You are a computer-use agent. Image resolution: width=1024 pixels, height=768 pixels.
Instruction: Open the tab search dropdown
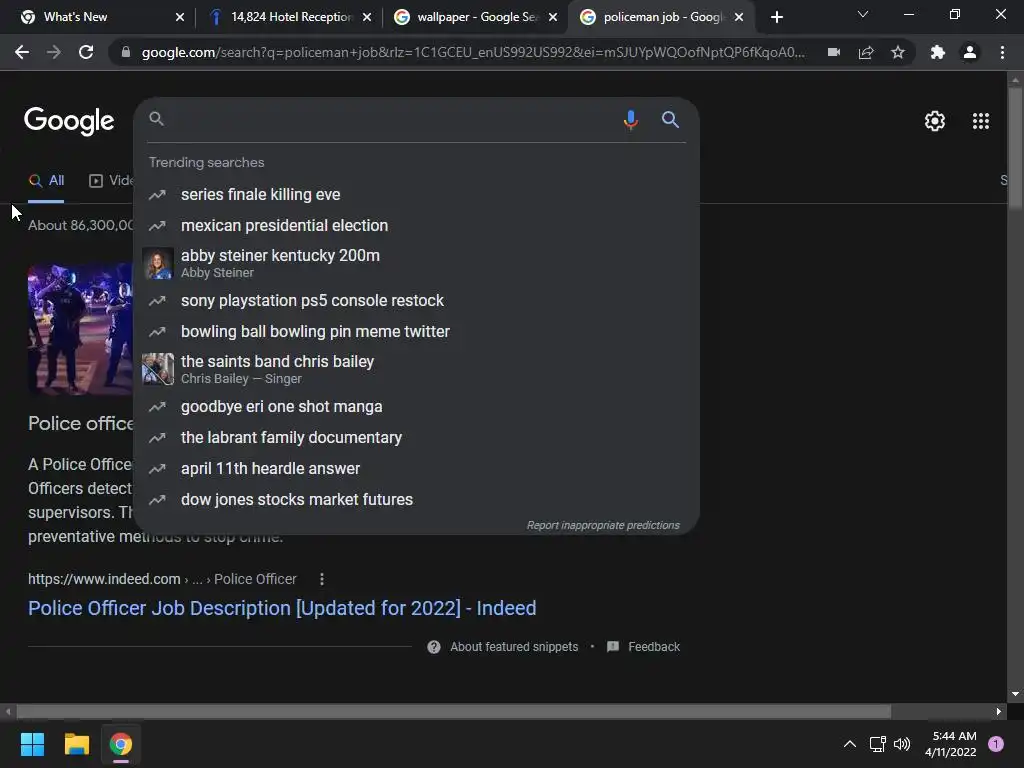(x=863, y=14)
